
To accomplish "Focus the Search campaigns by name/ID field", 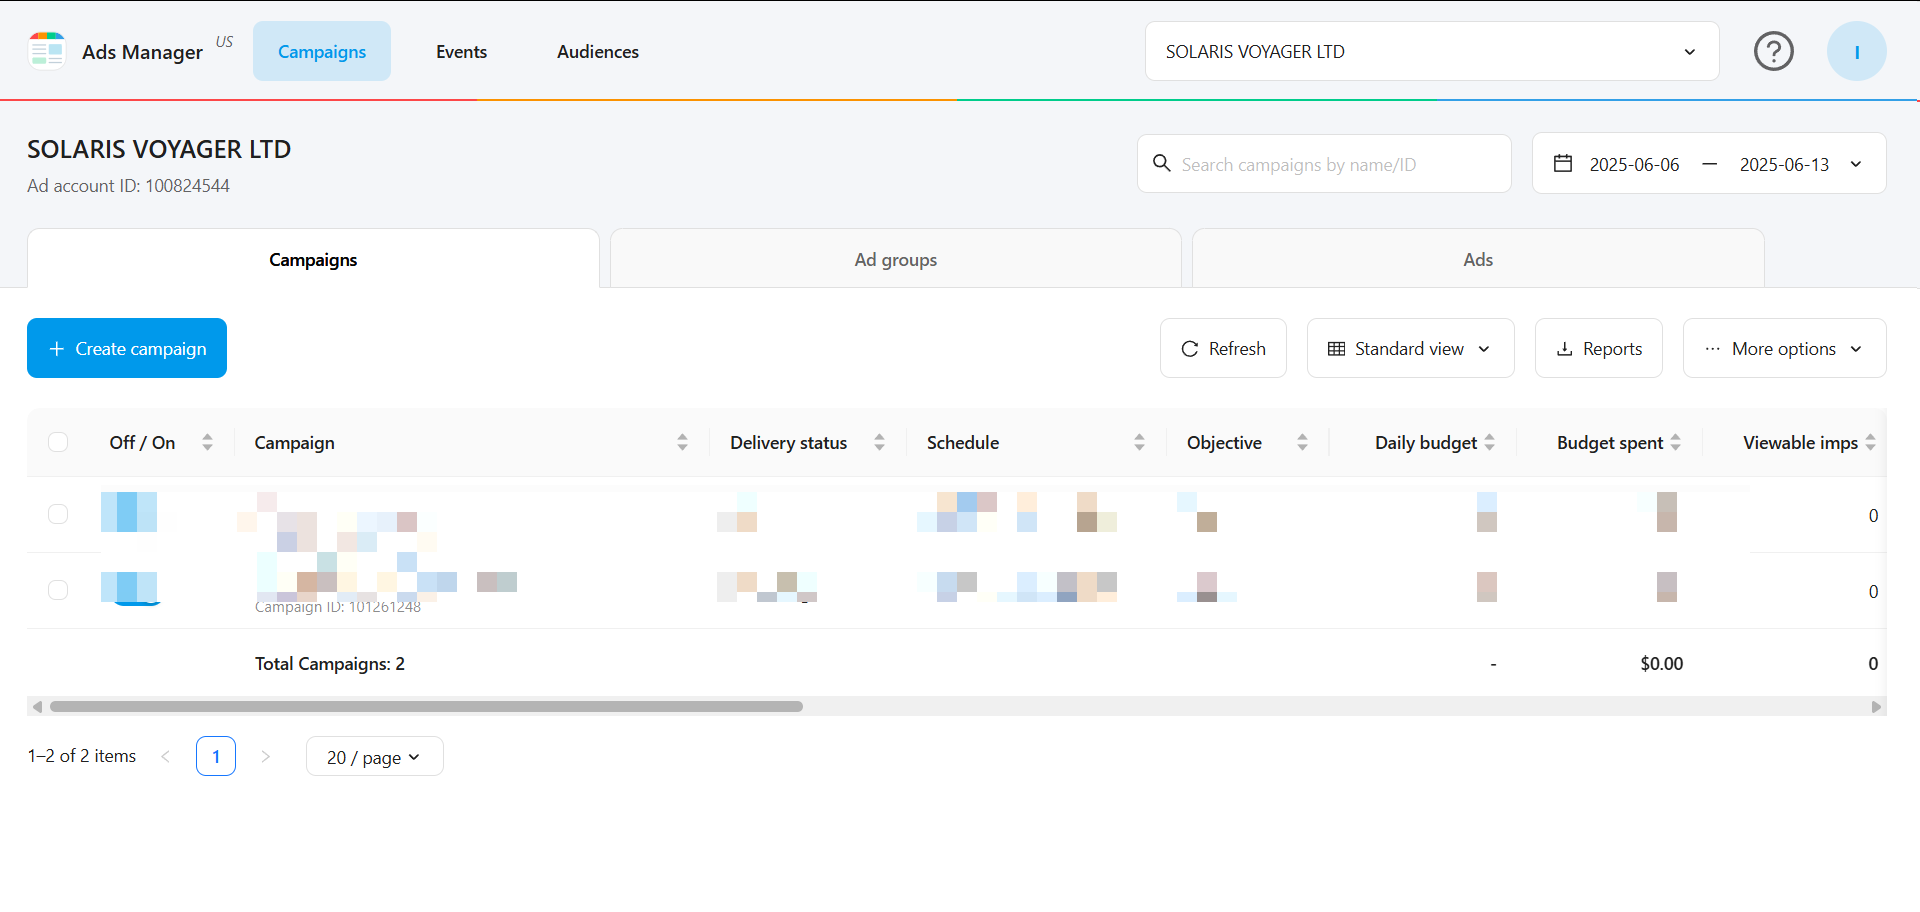I will (x=1324, y=164).
